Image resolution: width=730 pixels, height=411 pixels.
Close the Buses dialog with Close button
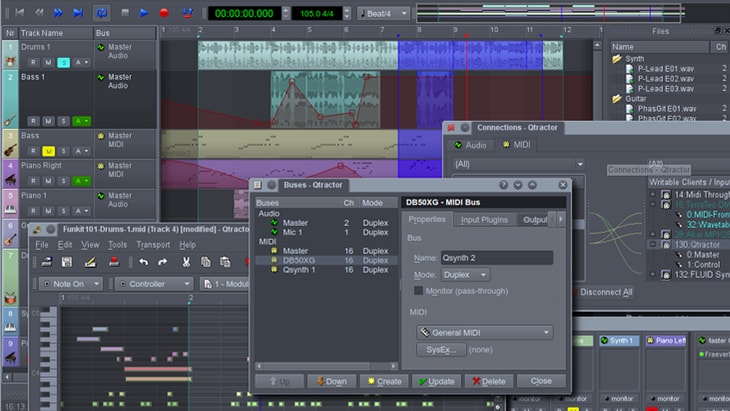tap(541, 381)
